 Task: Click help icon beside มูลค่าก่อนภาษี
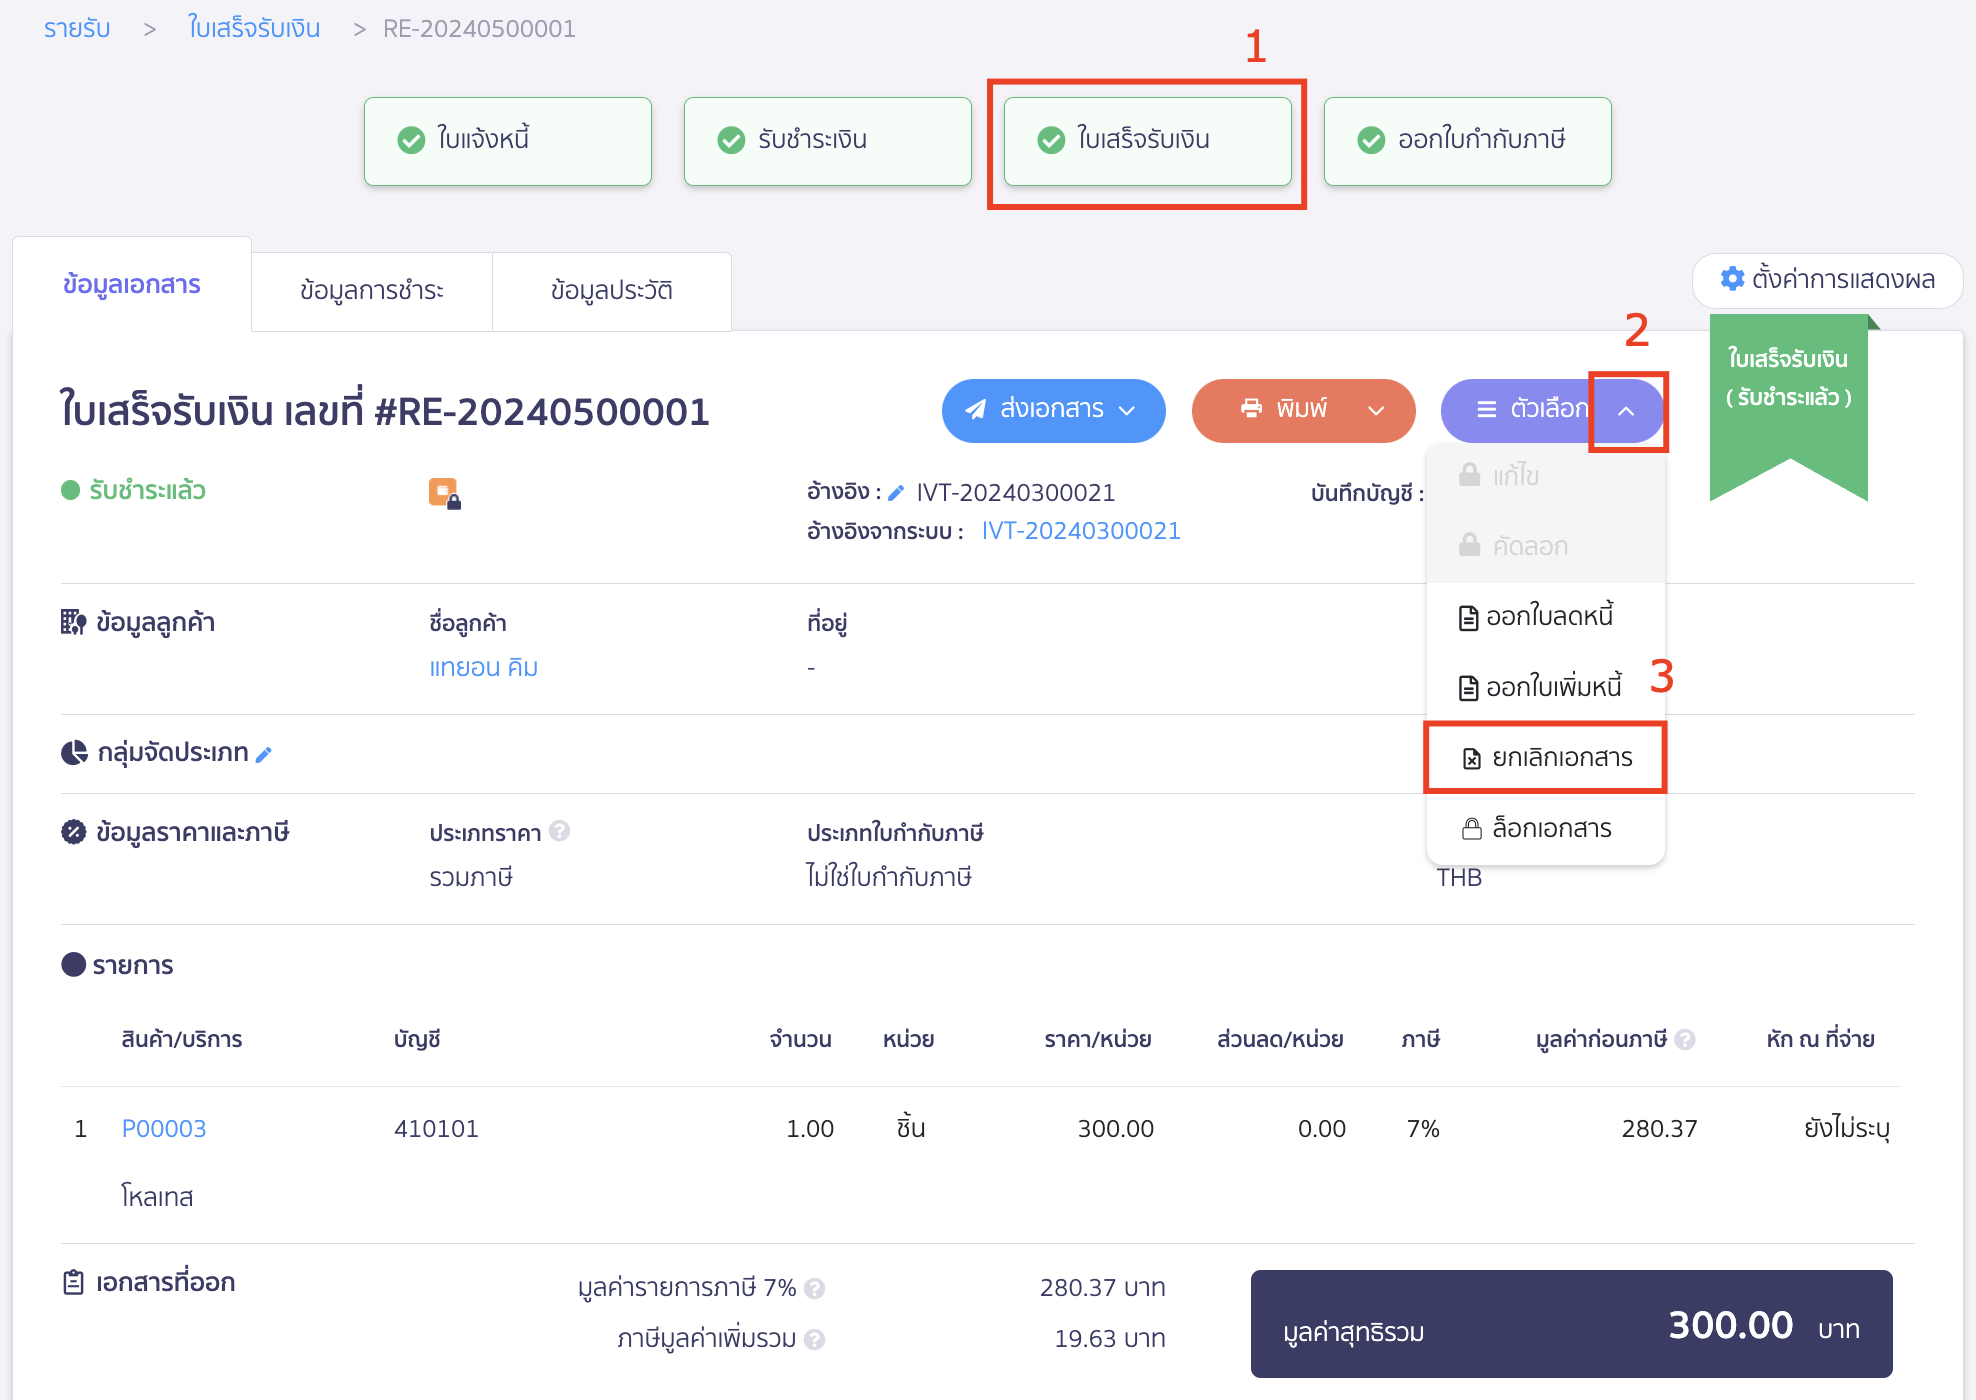coord(1685,1039)
